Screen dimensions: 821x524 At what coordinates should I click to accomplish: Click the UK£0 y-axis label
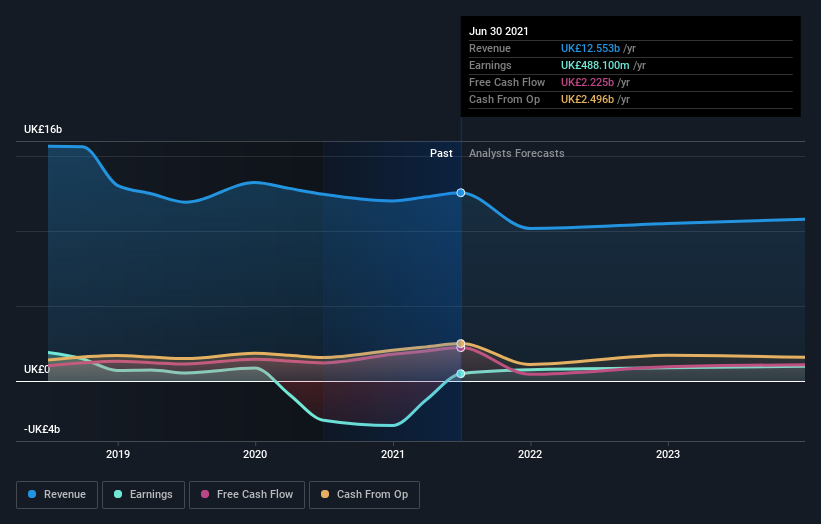[x=37, y=370]
